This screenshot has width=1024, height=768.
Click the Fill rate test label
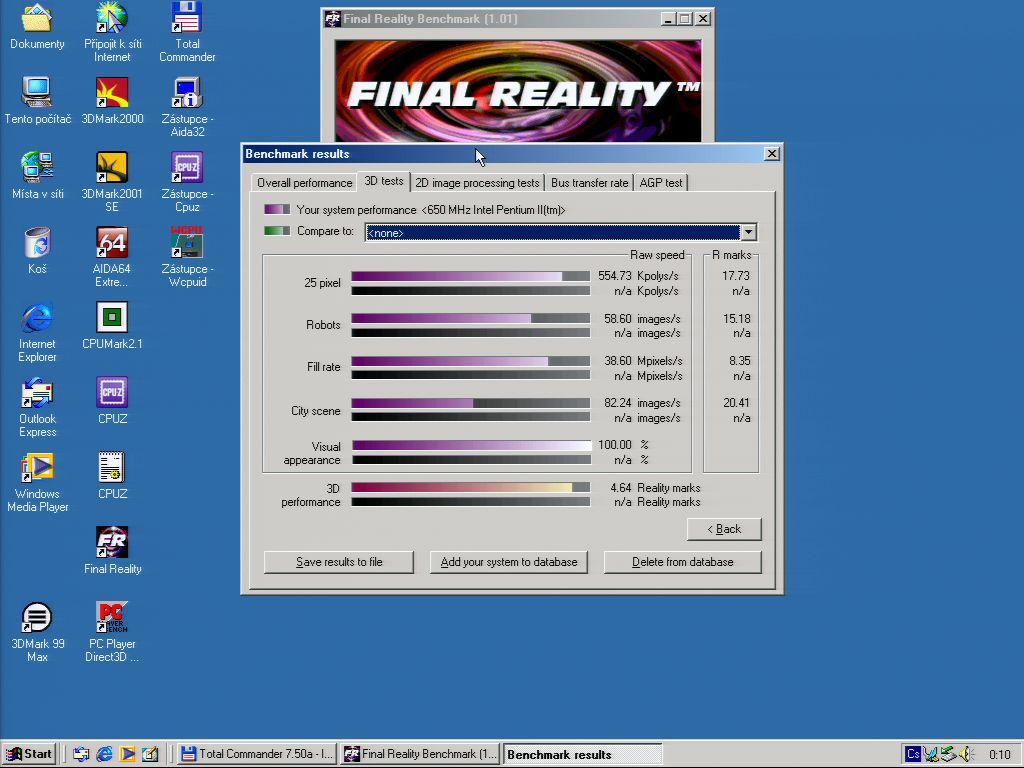tap(324, 366)
